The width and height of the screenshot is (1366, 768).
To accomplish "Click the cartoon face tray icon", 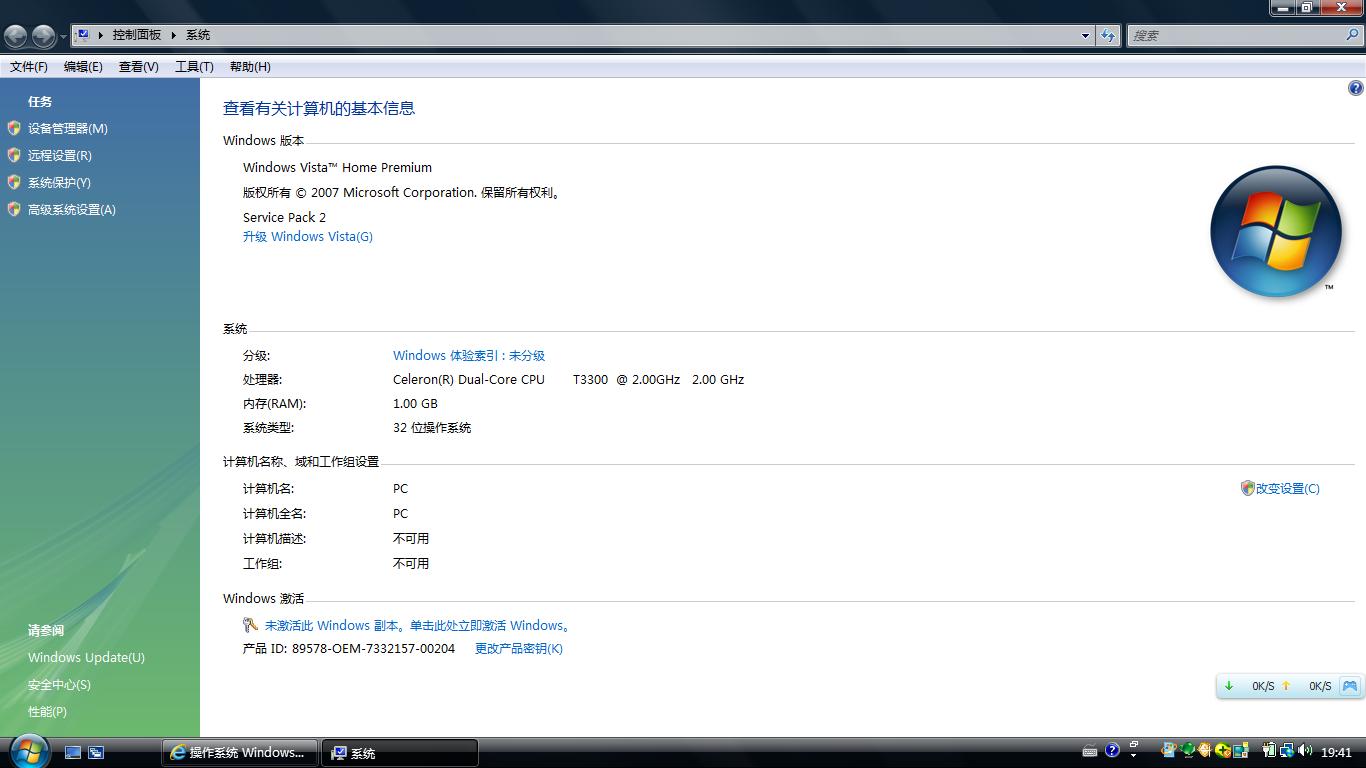I will click(1205, 750).
